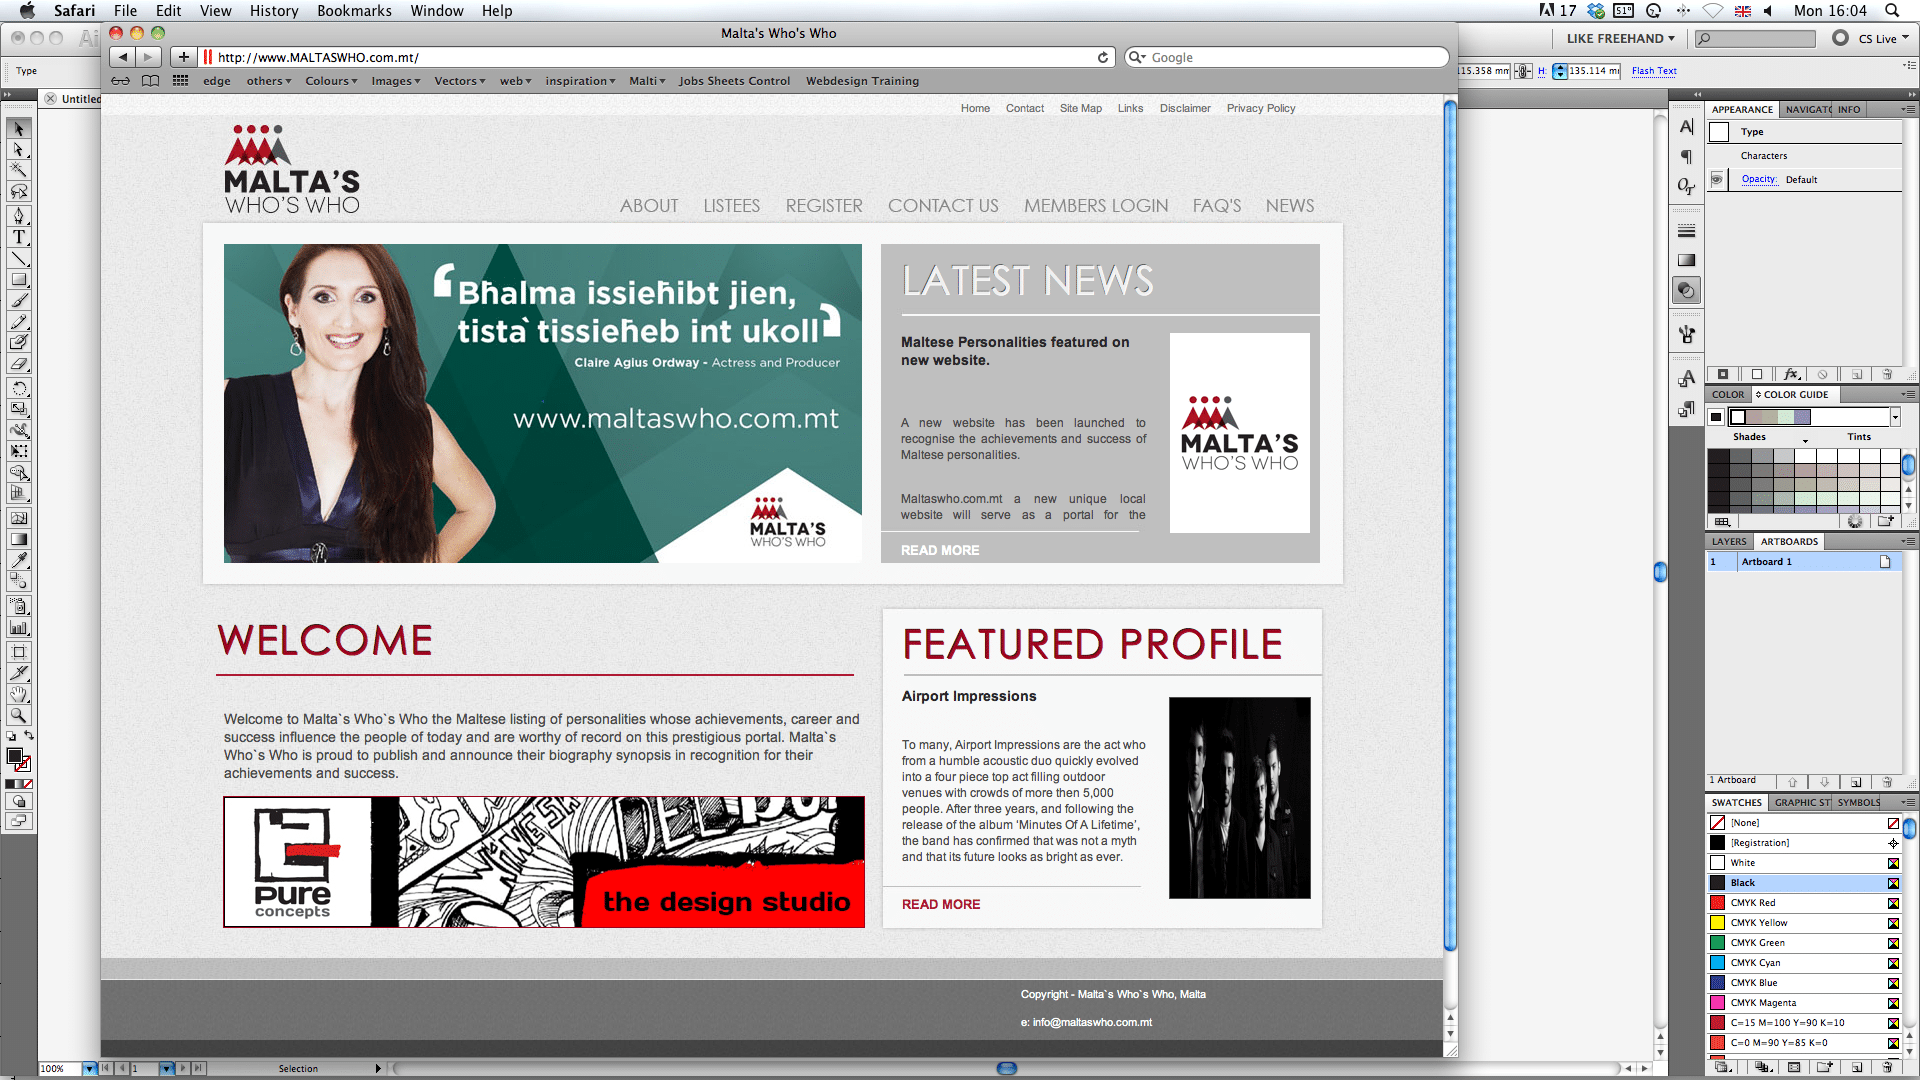The image size is (1920, 1080).
Task: Toggle visibility eye for Opacity row
Action: coord(1717,179)
